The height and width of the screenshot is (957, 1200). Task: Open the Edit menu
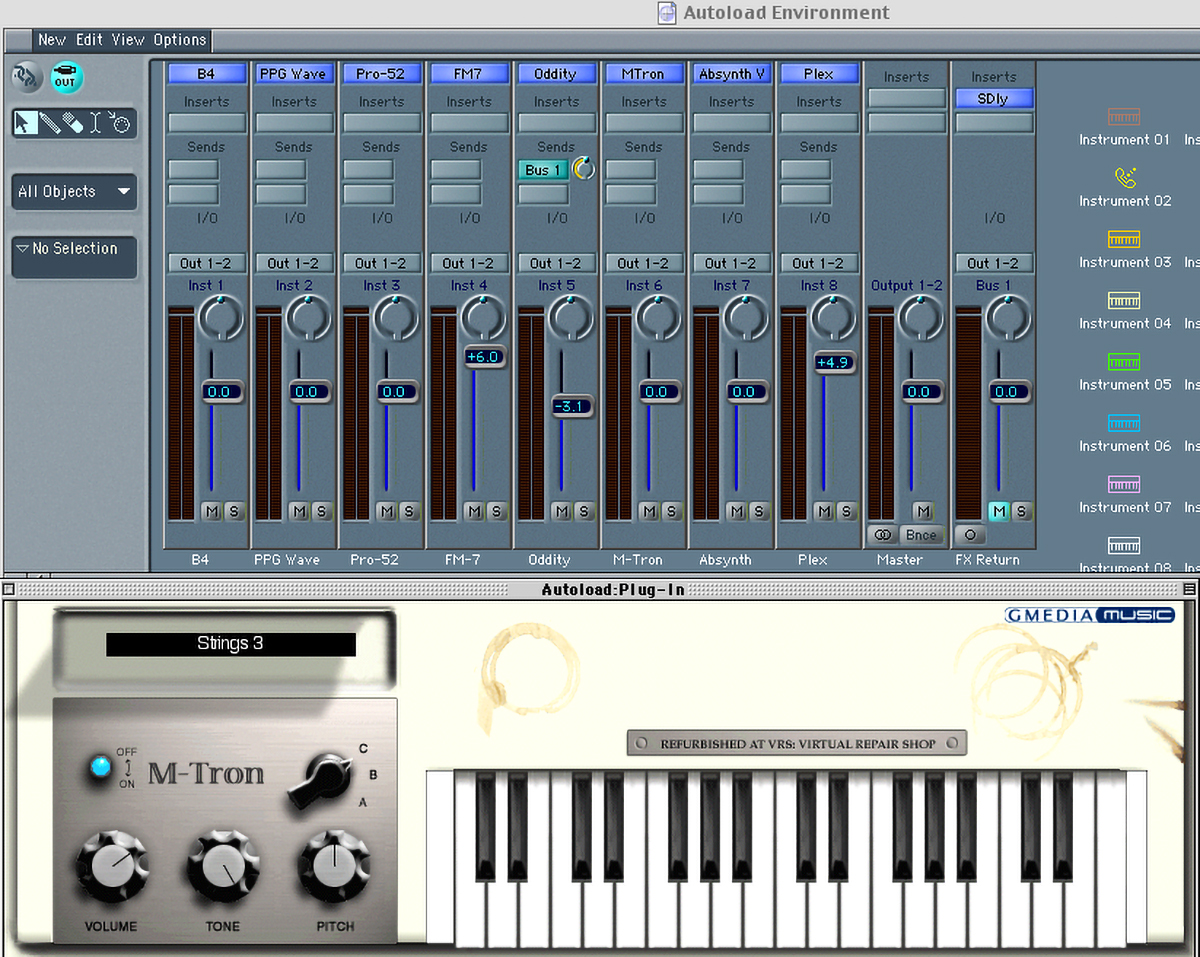[x=90, y=40]
